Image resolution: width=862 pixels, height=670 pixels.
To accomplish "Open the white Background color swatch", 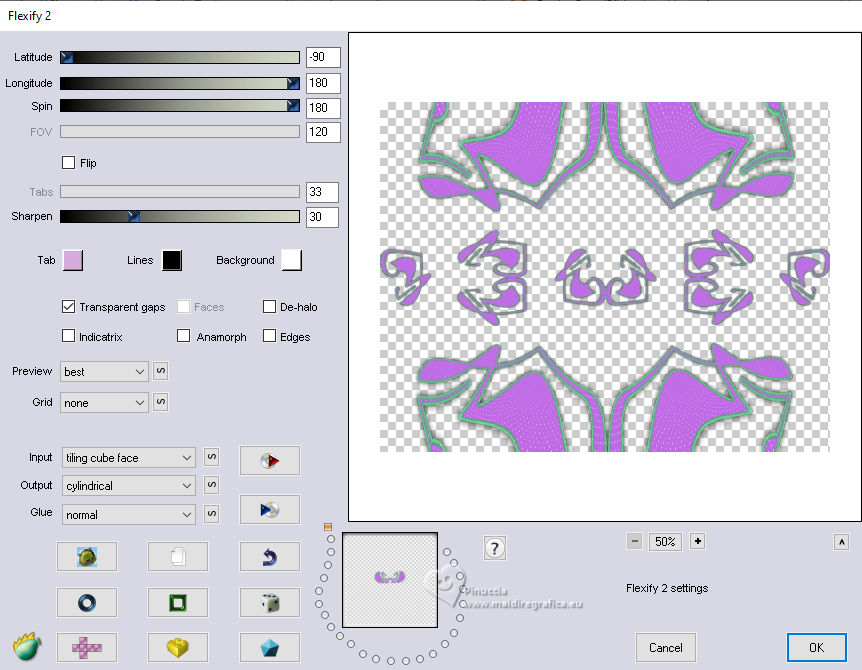I will pyautogui.click(x=291, y=260).
